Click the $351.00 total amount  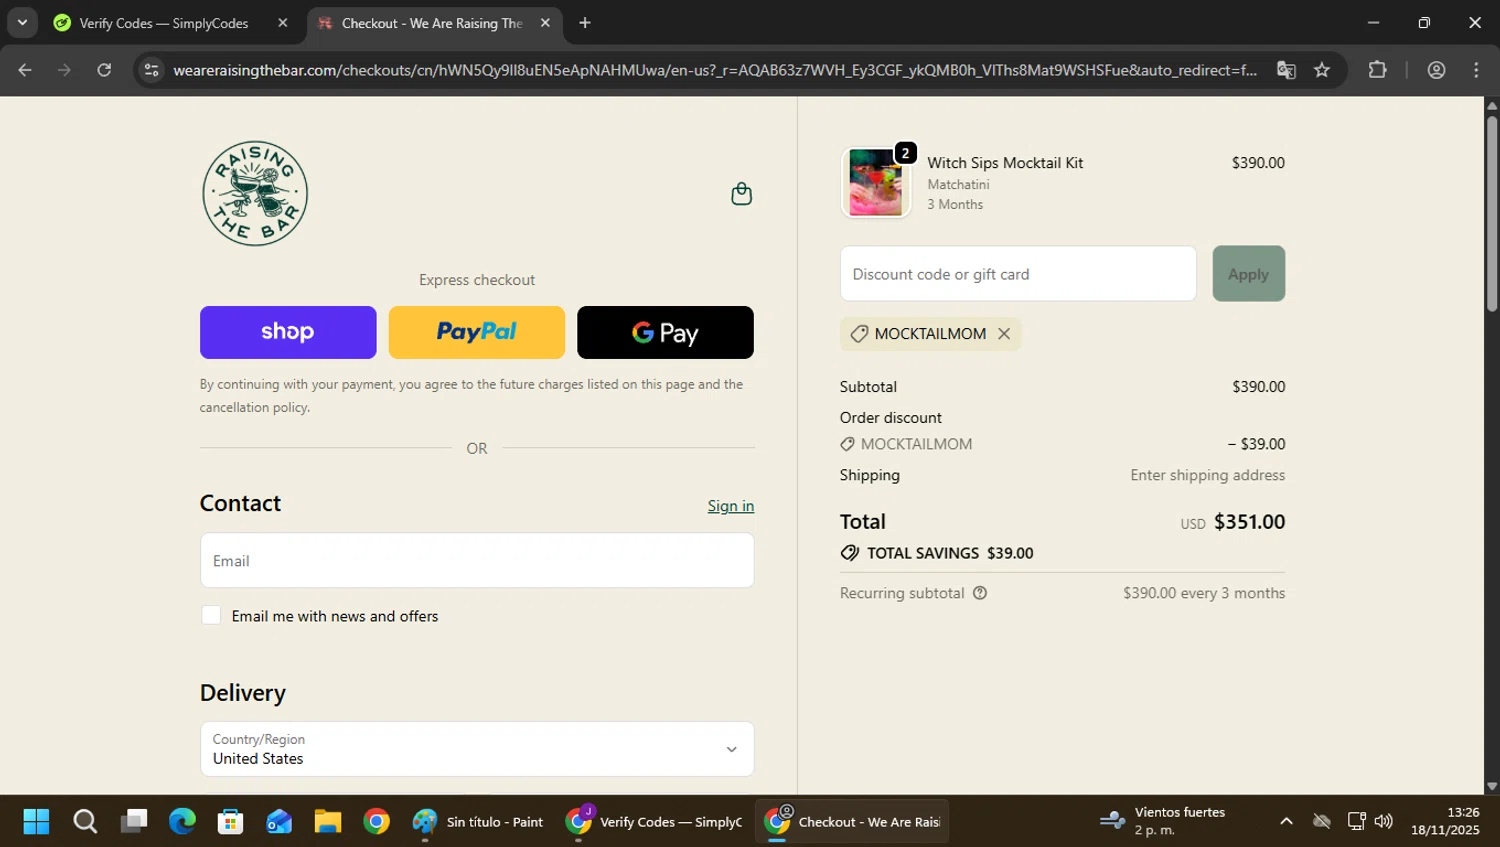[x=1249, y=522]
